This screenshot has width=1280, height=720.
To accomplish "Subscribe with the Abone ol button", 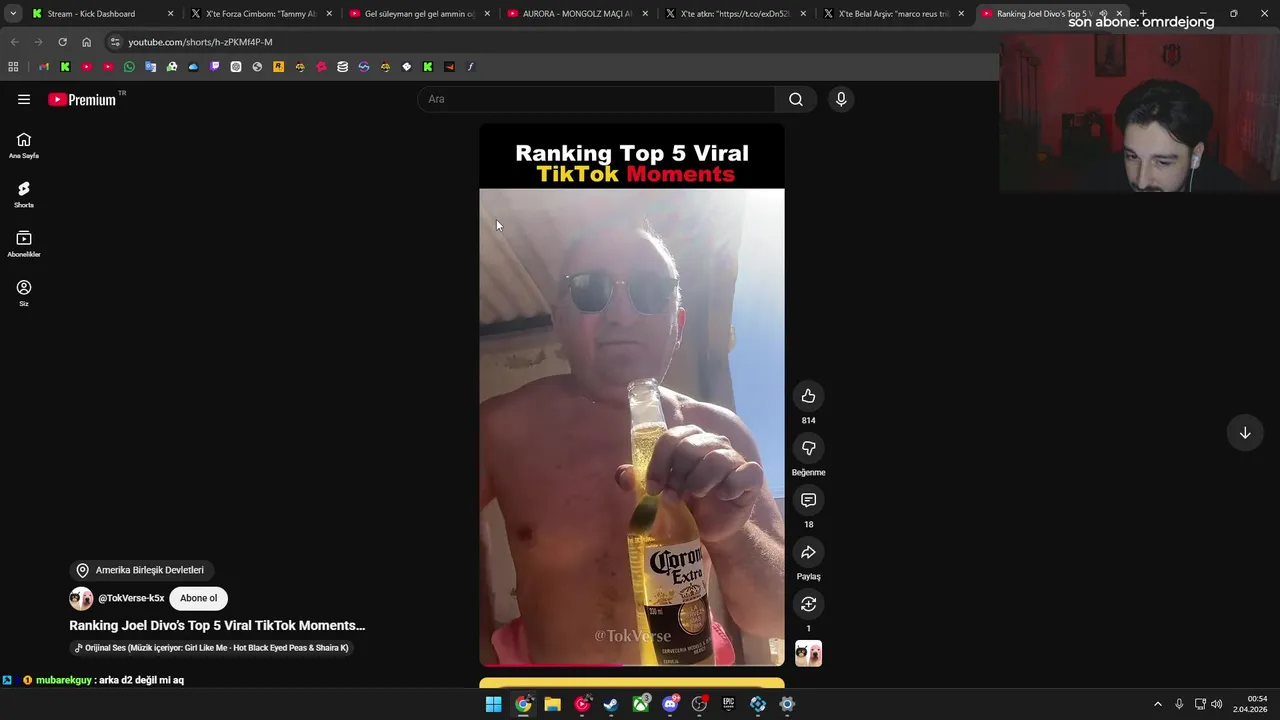I will pyautogui.click(x=198, y=598).
